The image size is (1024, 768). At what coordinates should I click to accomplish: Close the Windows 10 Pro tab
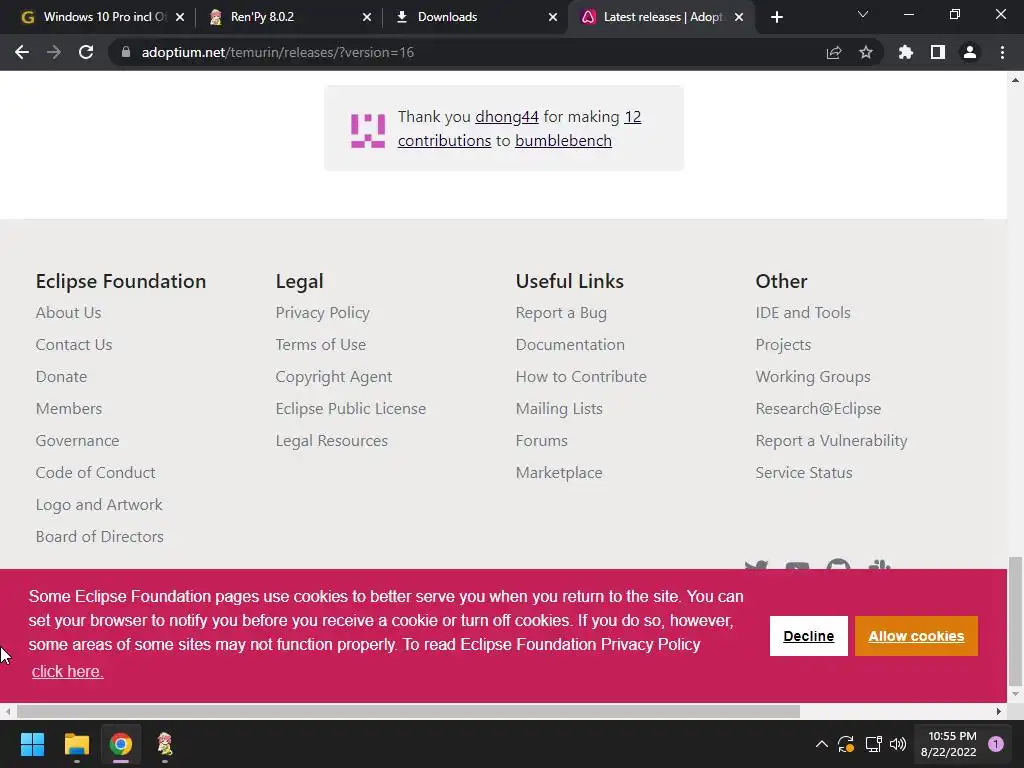[180, 17]
